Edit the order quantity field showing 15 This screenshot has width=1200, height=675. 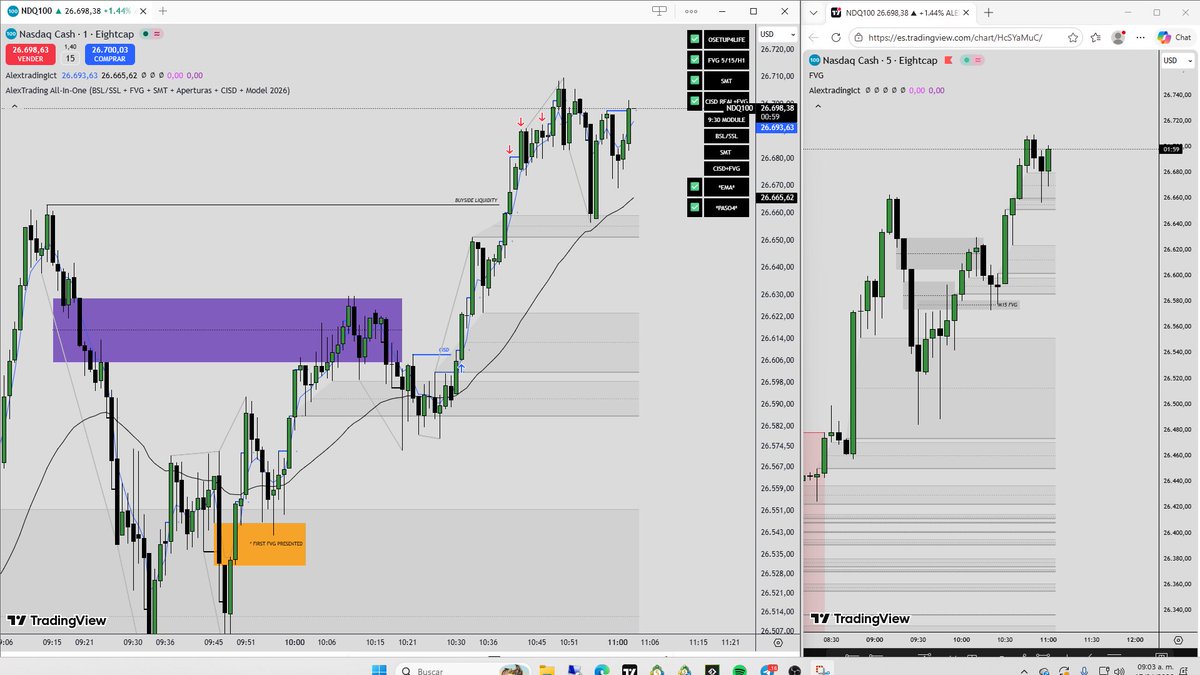(x=69, y=57)
